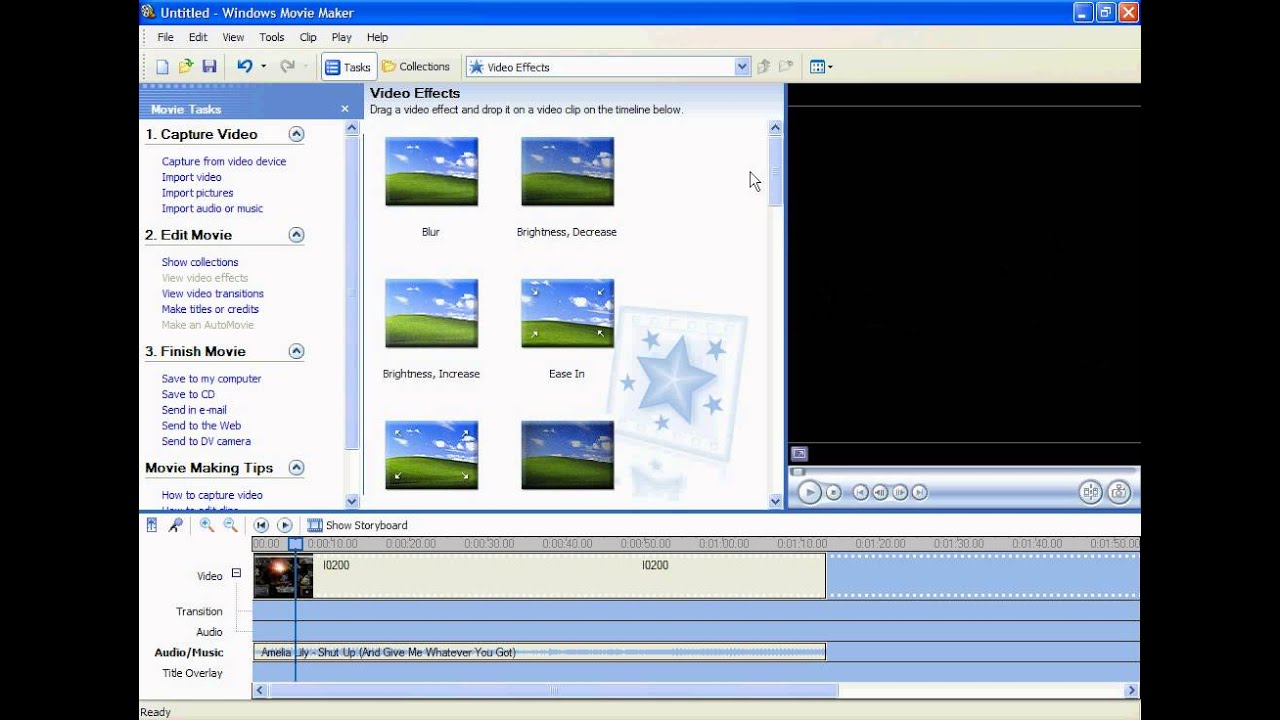Click Import audio or music link

[212, 208]
